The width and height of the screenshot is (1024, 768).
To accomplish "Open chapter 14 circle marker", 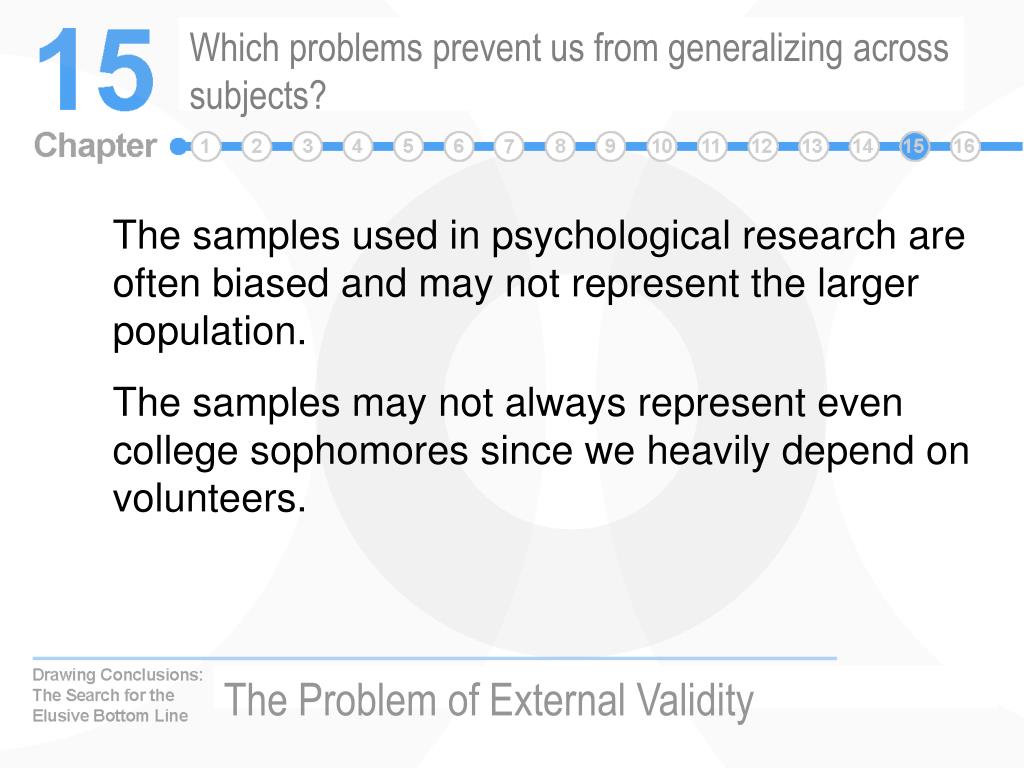I will click(x=863, y=146).
